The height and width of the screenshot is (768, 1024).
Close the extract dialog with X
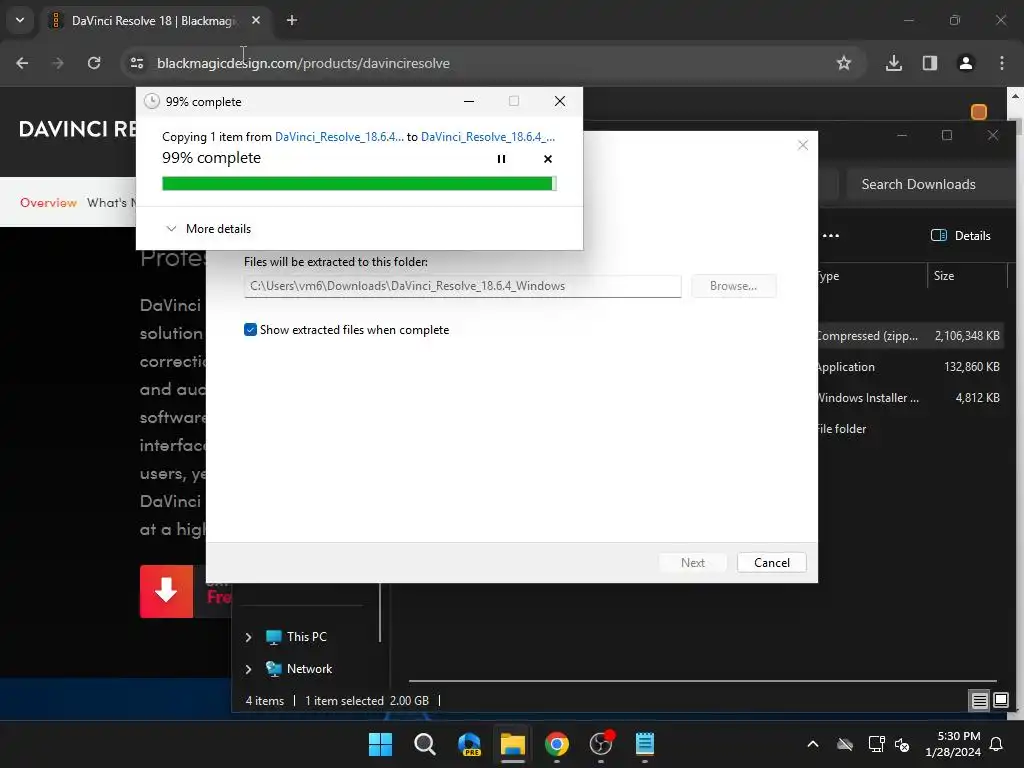point(803,145)
